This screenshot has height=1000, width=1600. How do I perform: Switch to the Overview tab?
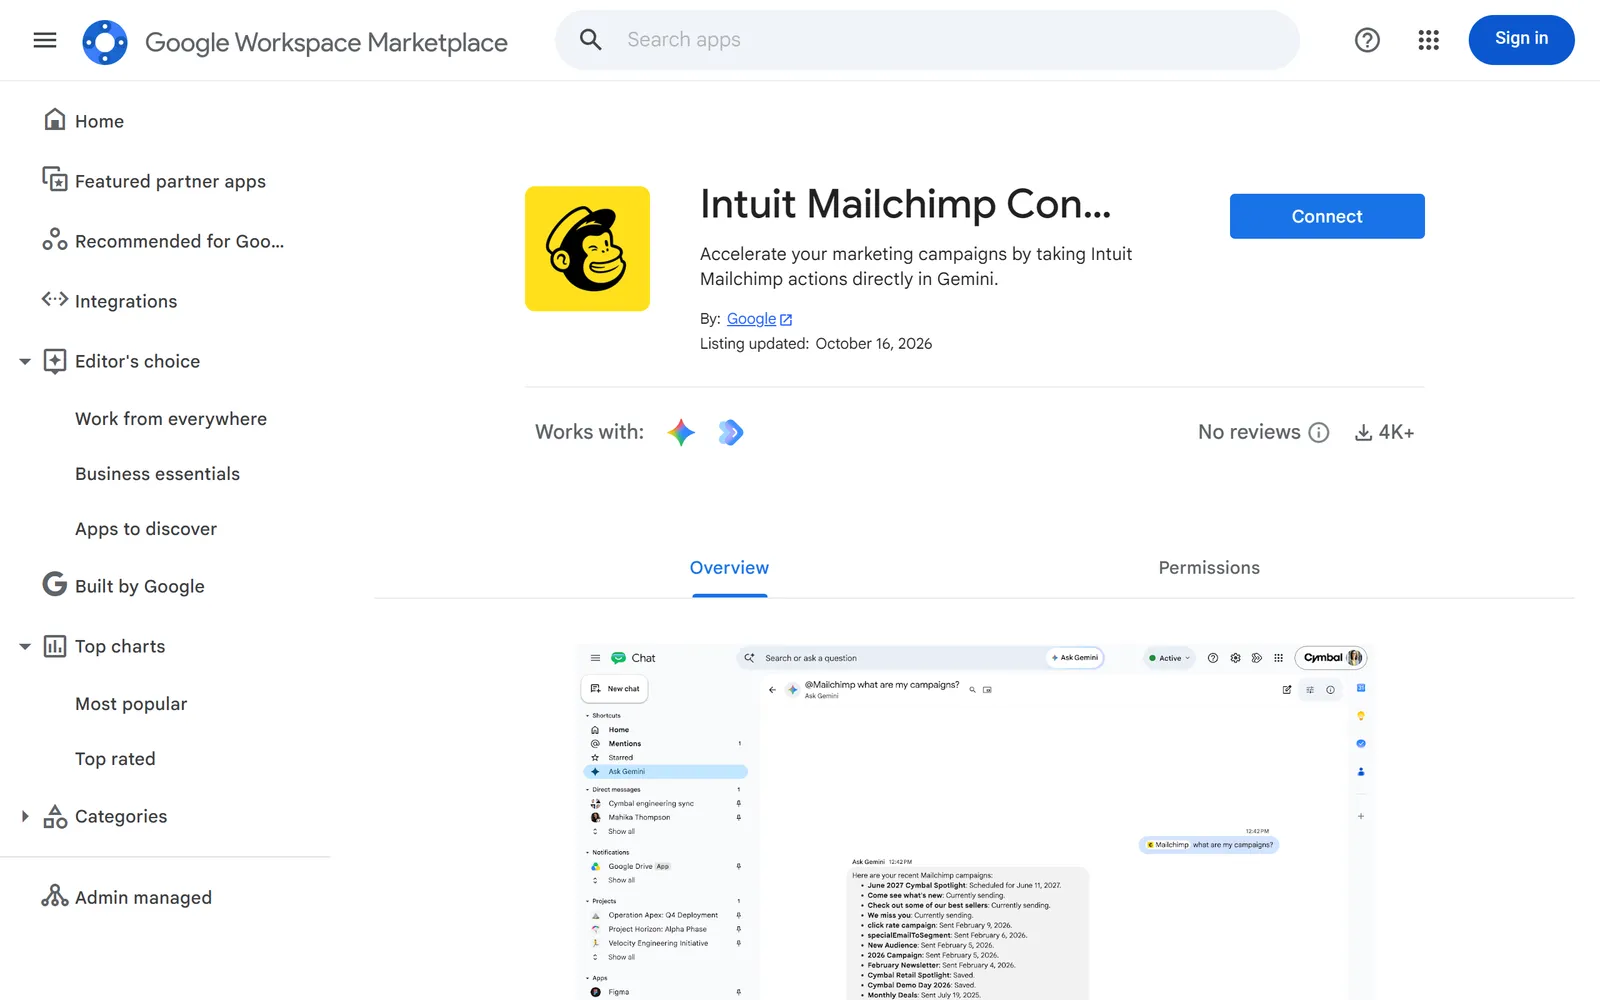[729, 568]
